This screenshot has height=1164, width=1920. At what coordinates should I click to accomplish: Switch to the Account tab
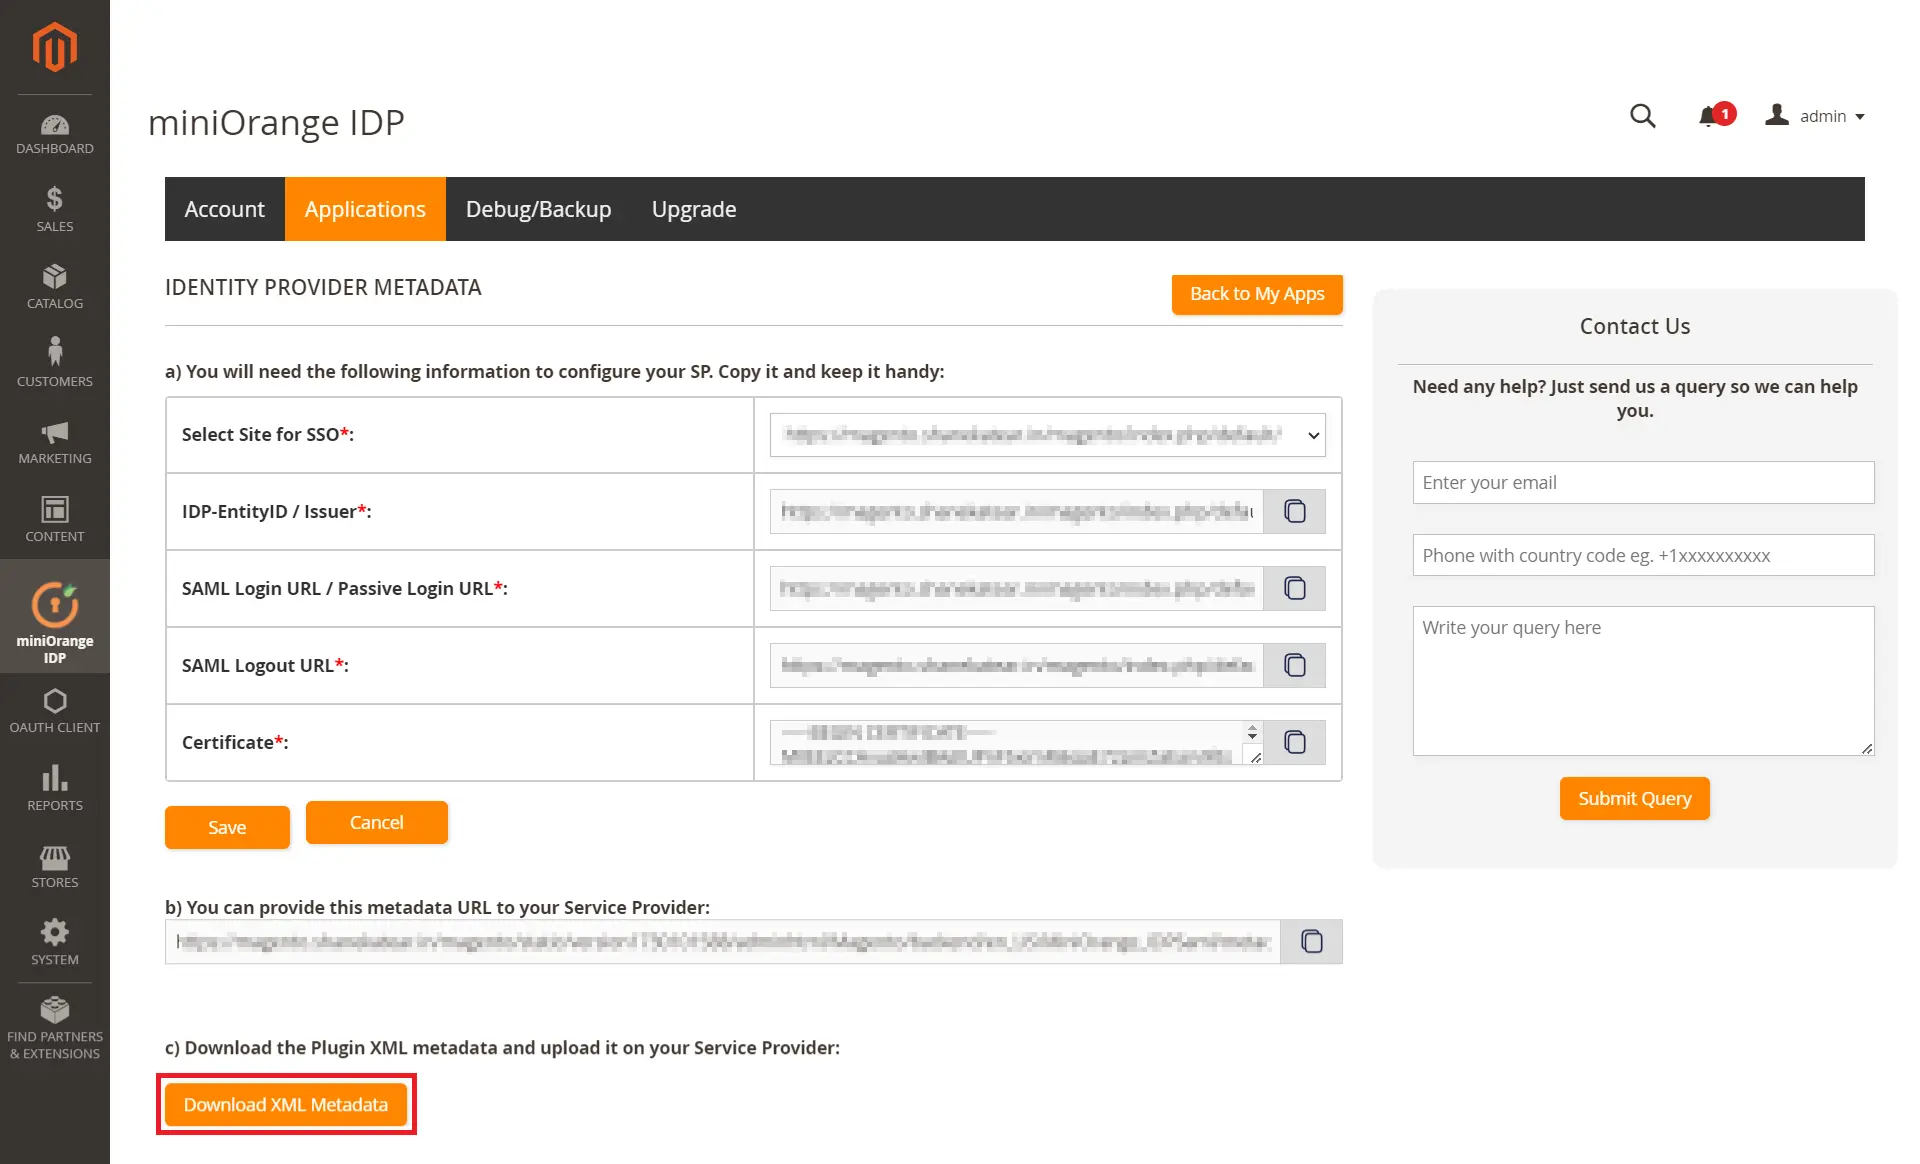[x=224, y=208]
